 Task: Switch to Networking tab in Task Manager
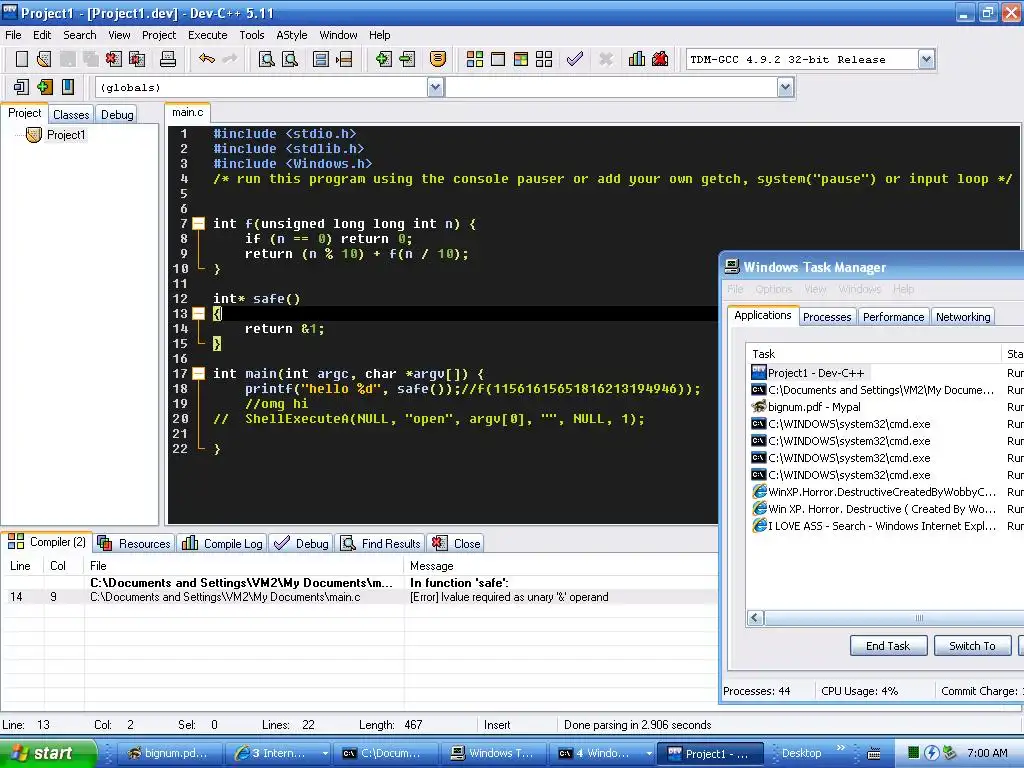pyautogui.click(x=963, y=317)
